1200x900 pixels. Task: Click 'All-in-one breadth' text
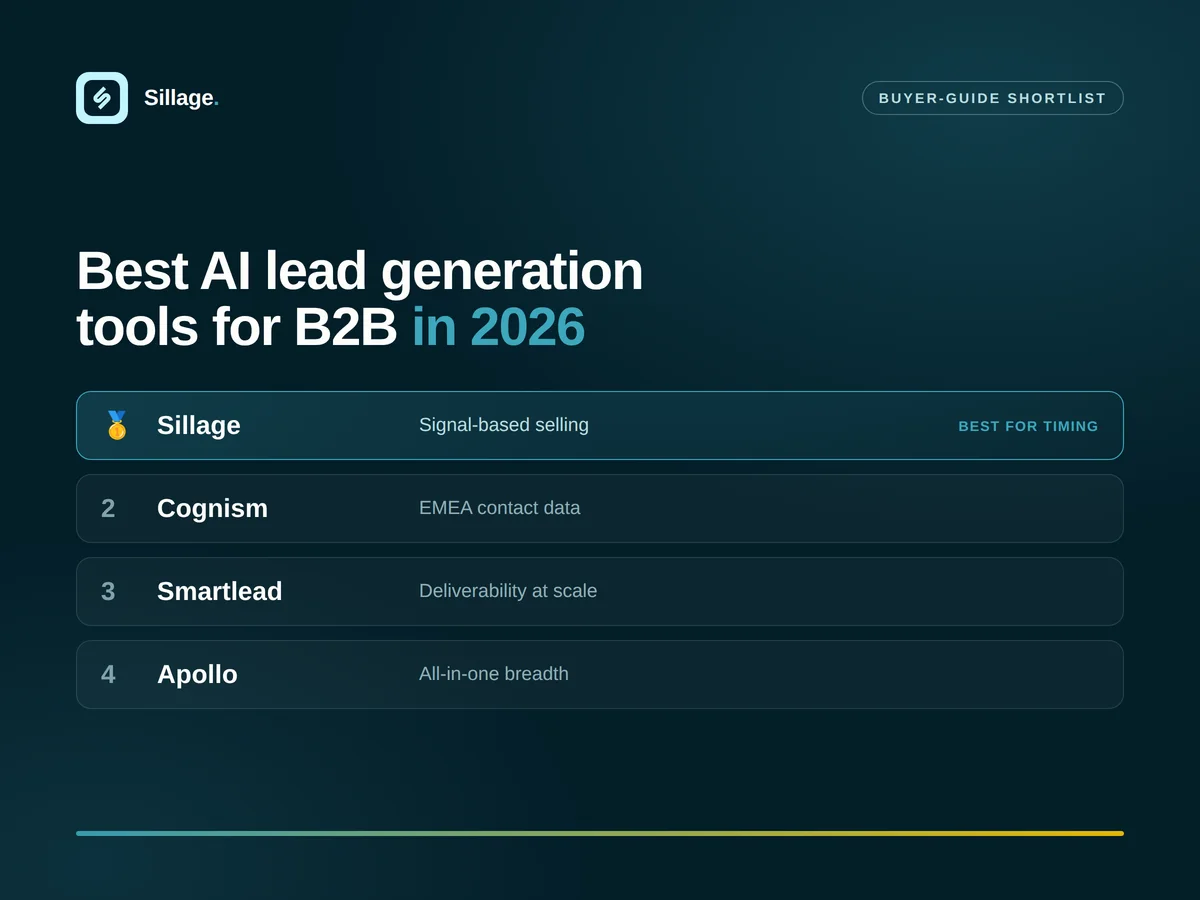(x=494, y=674)
